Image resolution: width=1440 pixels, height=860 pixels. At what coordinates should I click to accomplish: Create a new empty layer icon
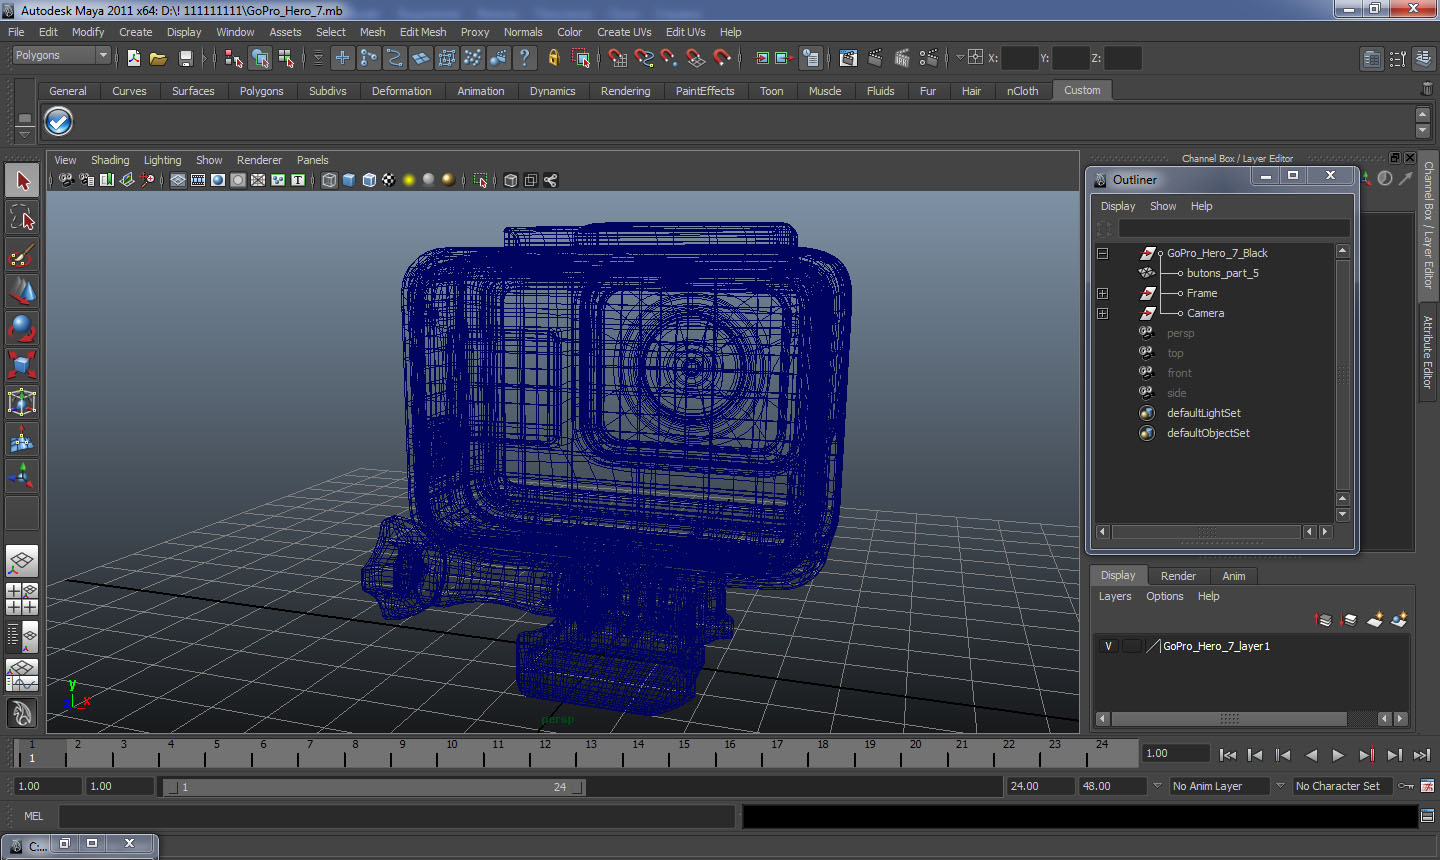tap(1375, 620)
